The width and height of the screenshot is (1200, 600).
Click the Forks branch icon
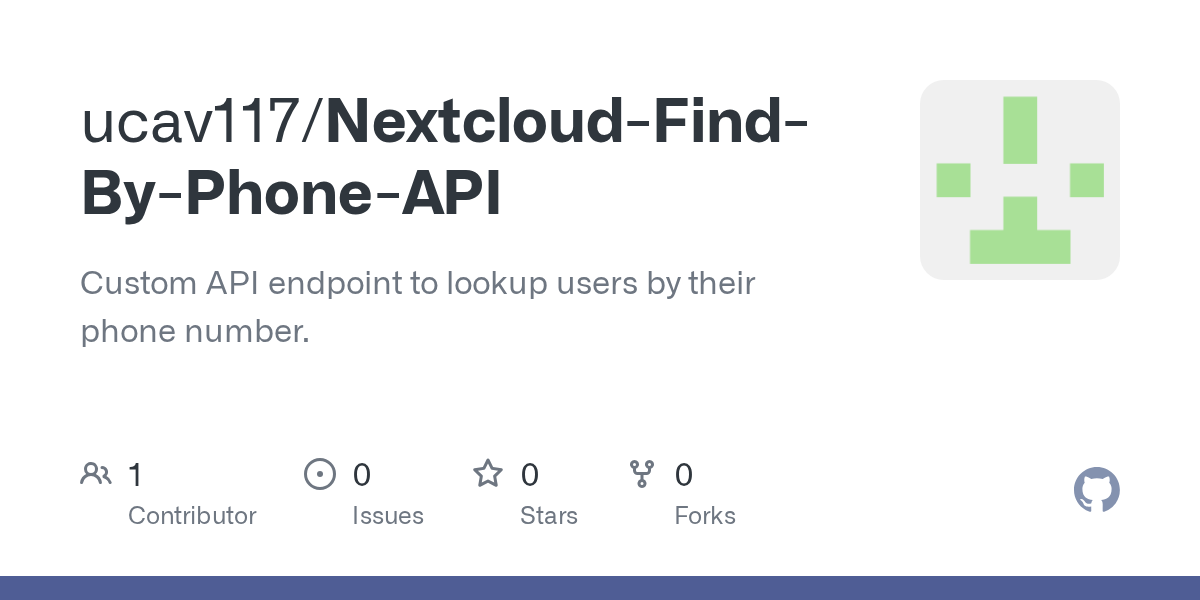641,474
